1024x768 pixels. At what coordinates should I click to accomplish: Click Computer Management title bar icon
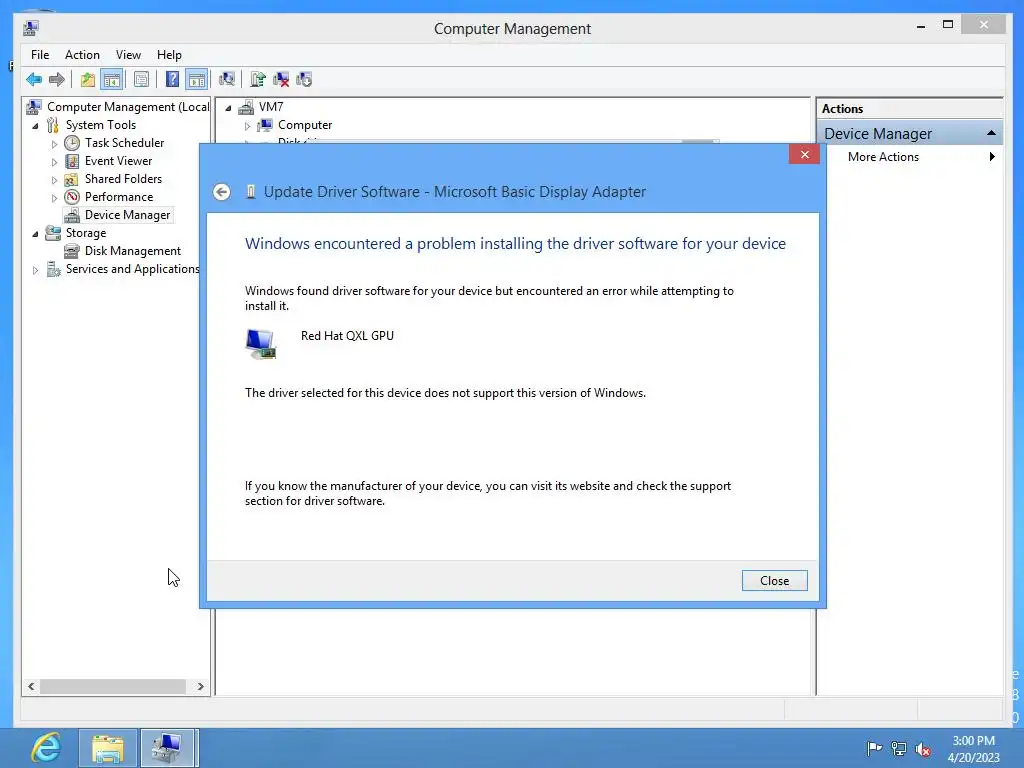(31, 28)
